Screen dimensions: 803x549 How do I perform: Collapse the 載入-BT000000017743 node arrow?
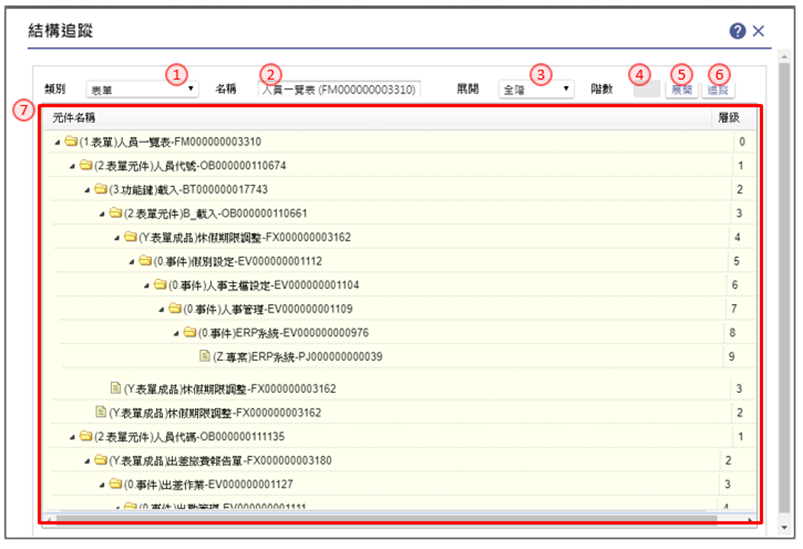coord(87,191)
